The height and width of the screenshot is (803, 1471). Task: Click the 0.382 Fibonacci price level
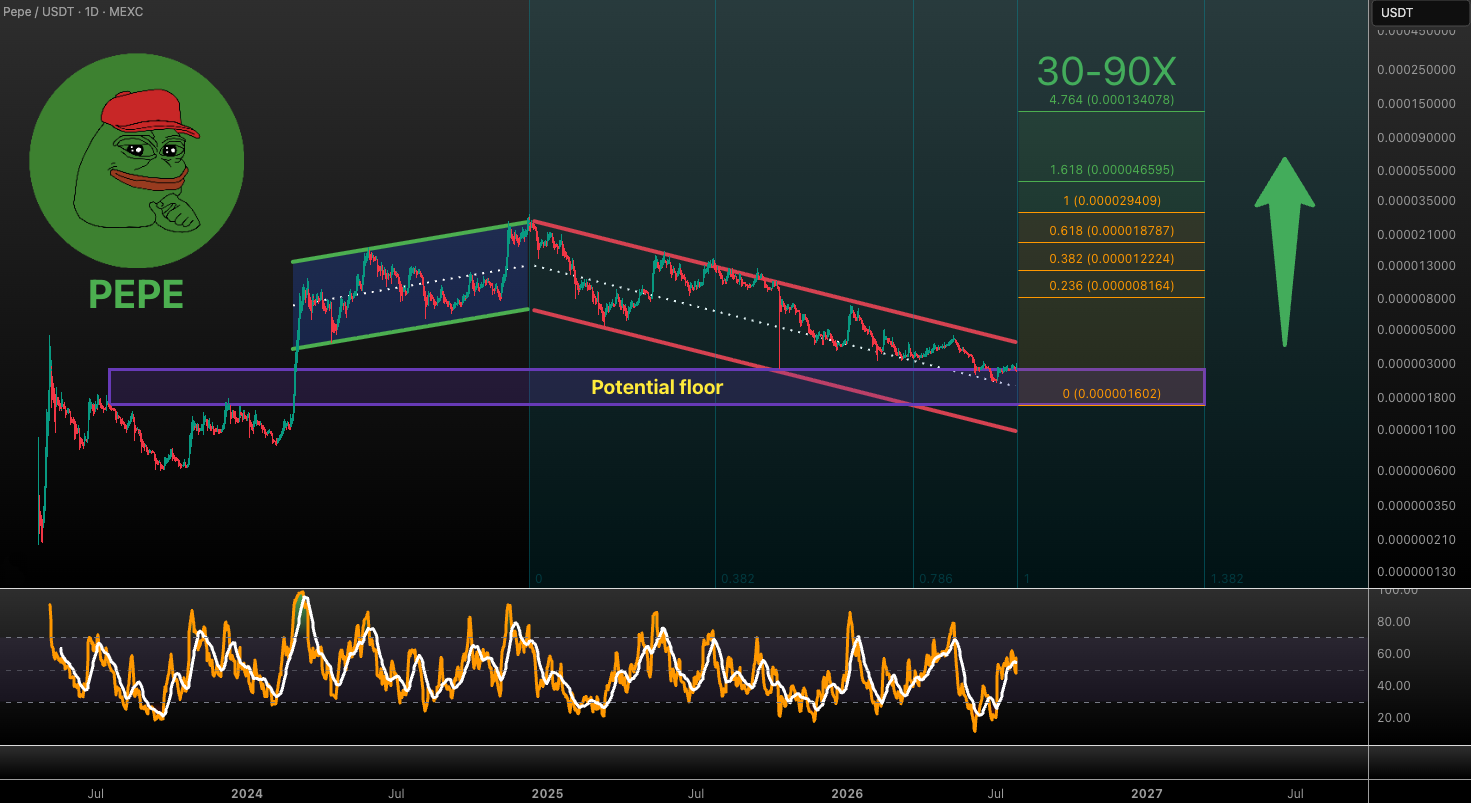click(1111, 259)
